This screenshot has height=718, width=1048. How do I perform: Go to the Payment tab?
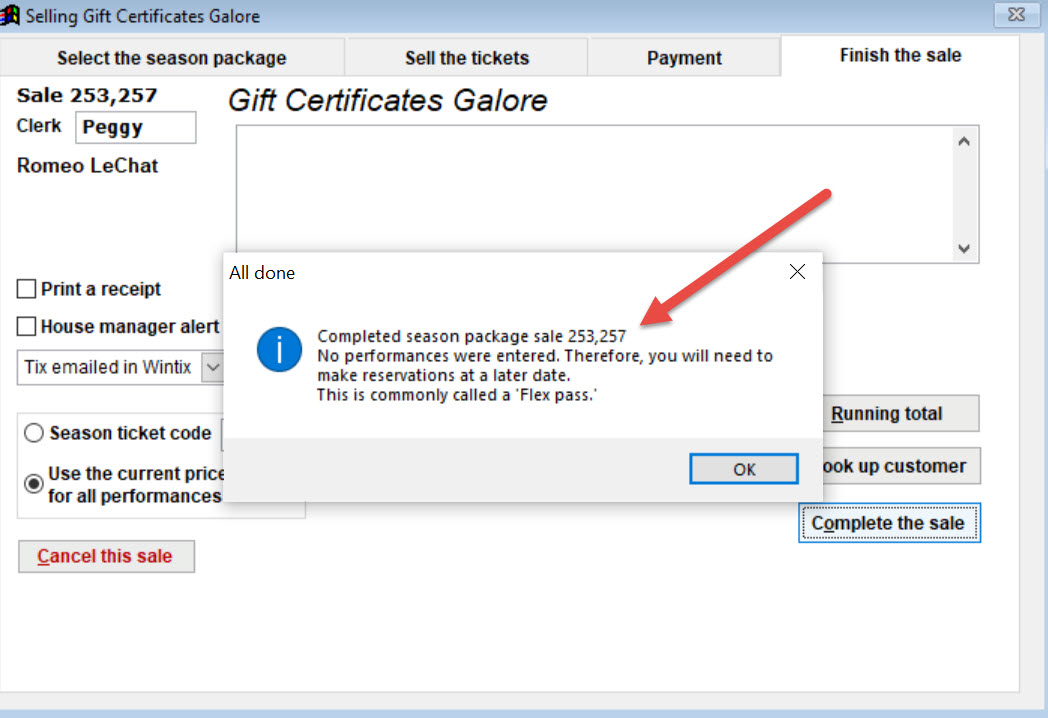[684, 58]
